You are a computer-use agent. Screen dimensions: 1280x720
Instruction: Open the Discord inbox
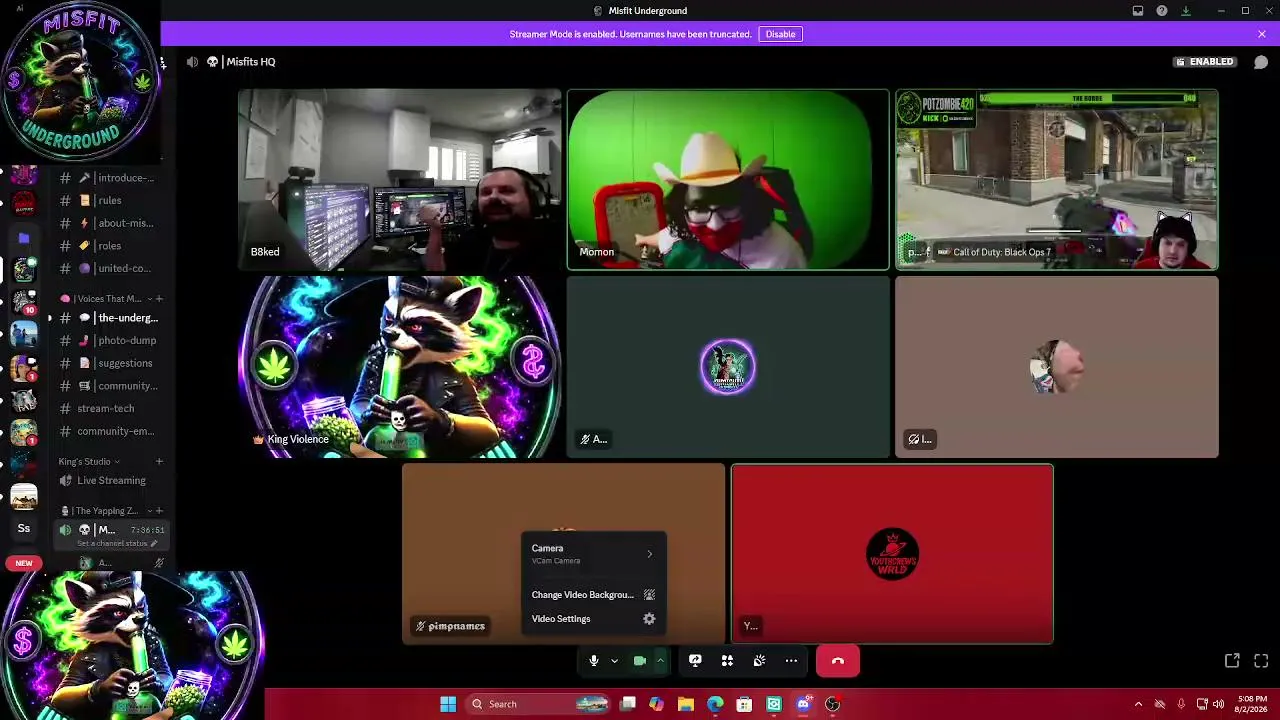tap(1138, 11)
